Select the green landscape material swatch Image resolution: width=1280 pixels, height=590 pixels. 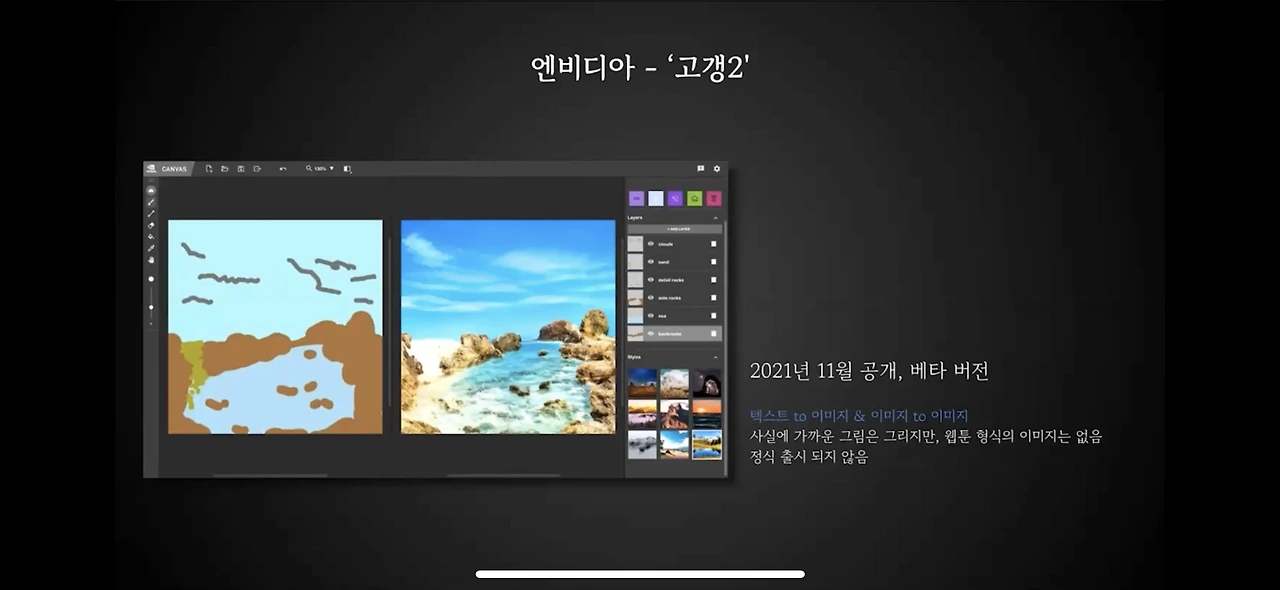(695, 198)
